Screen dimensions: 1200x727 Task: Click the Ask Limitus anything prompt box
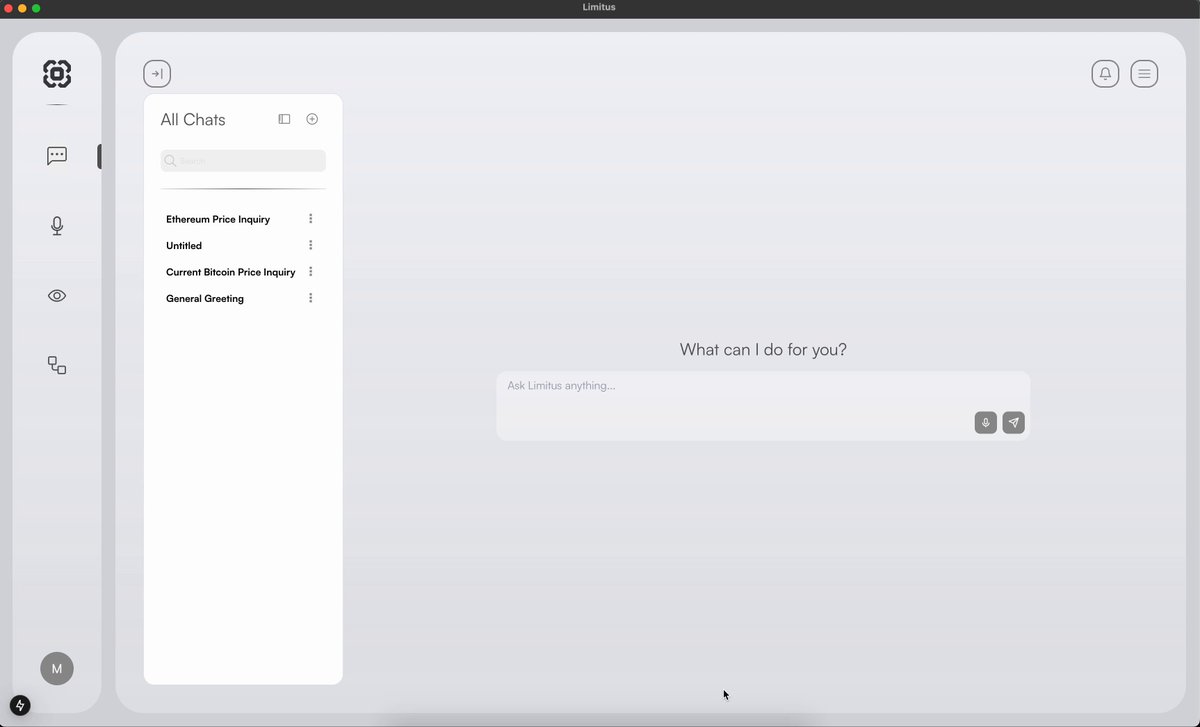(x=763, y=406)
